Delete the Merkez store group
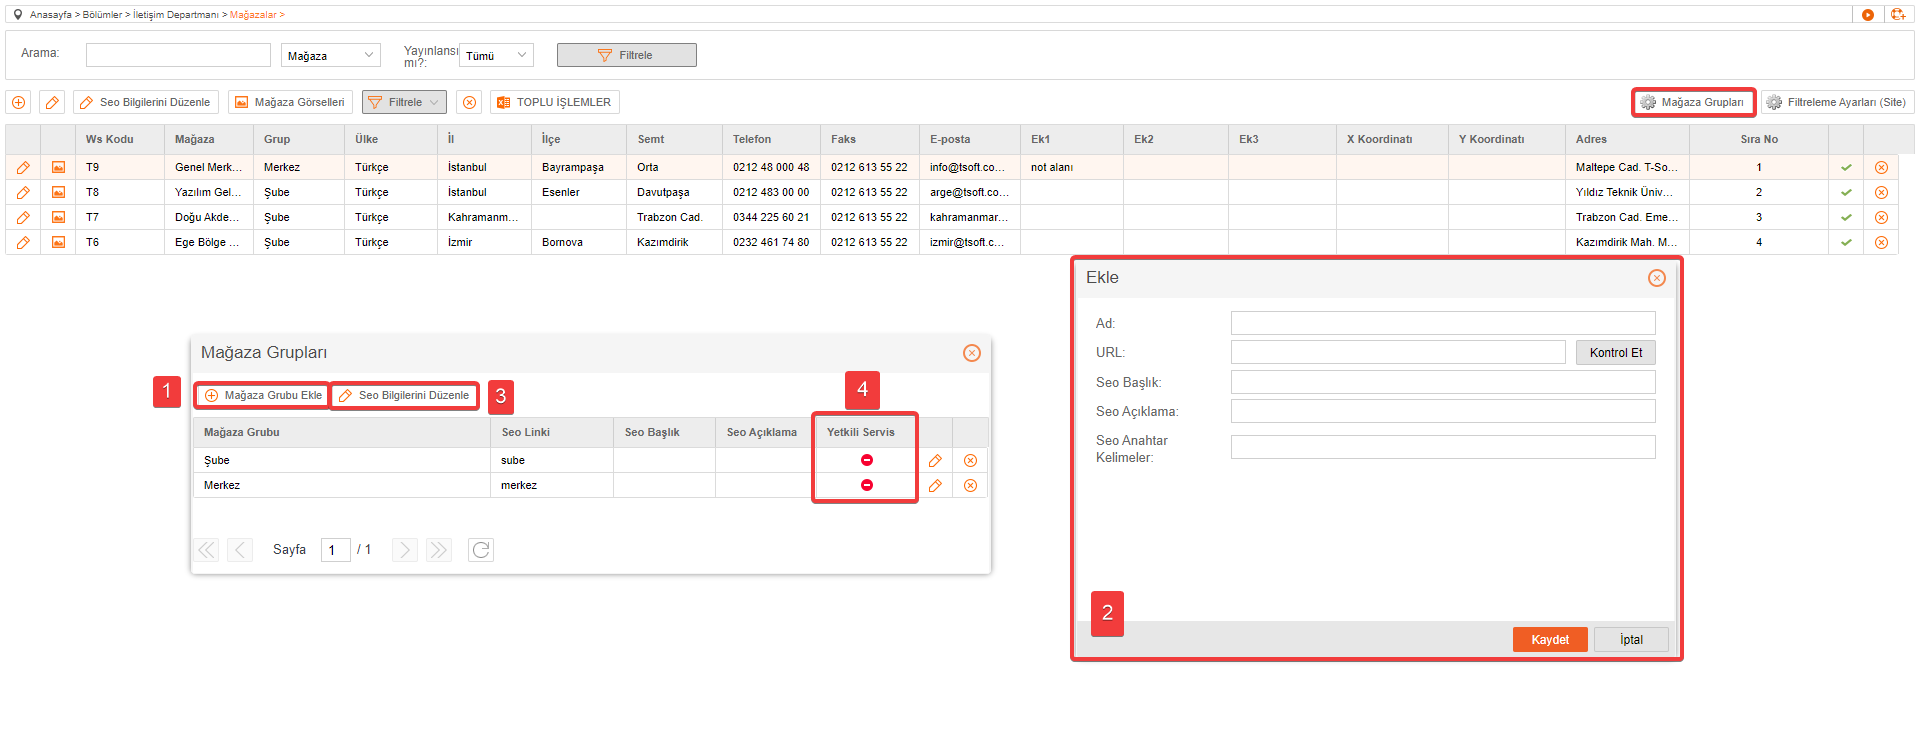 (x=970, y=485)
